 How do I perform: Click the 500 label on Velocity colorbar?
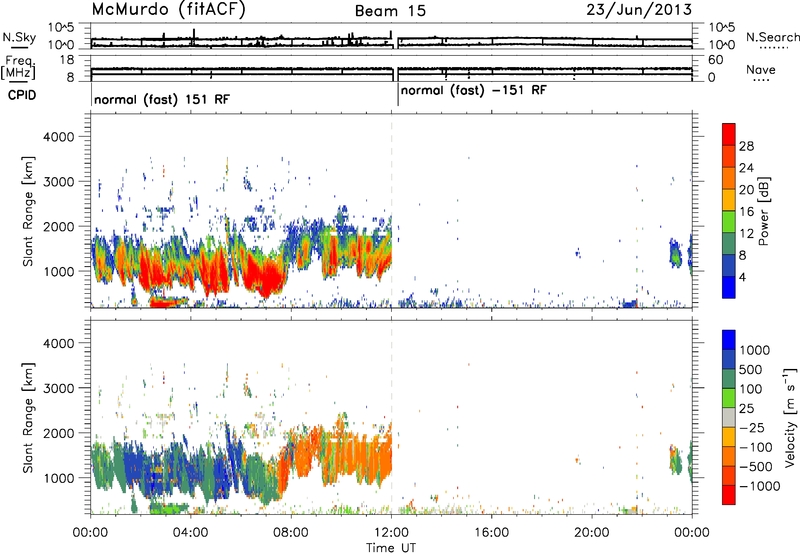[x=751, y=369]
